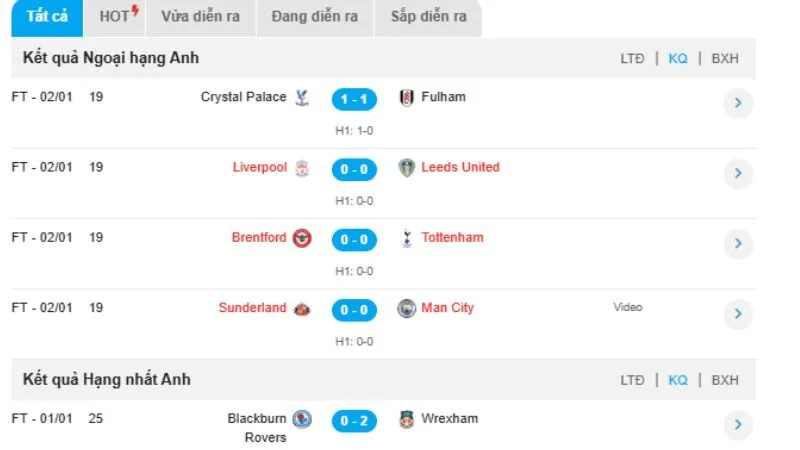Switch to the HOT tab
Image resolution: width=800 pixels, height=450 pixels.
[118, 17]
